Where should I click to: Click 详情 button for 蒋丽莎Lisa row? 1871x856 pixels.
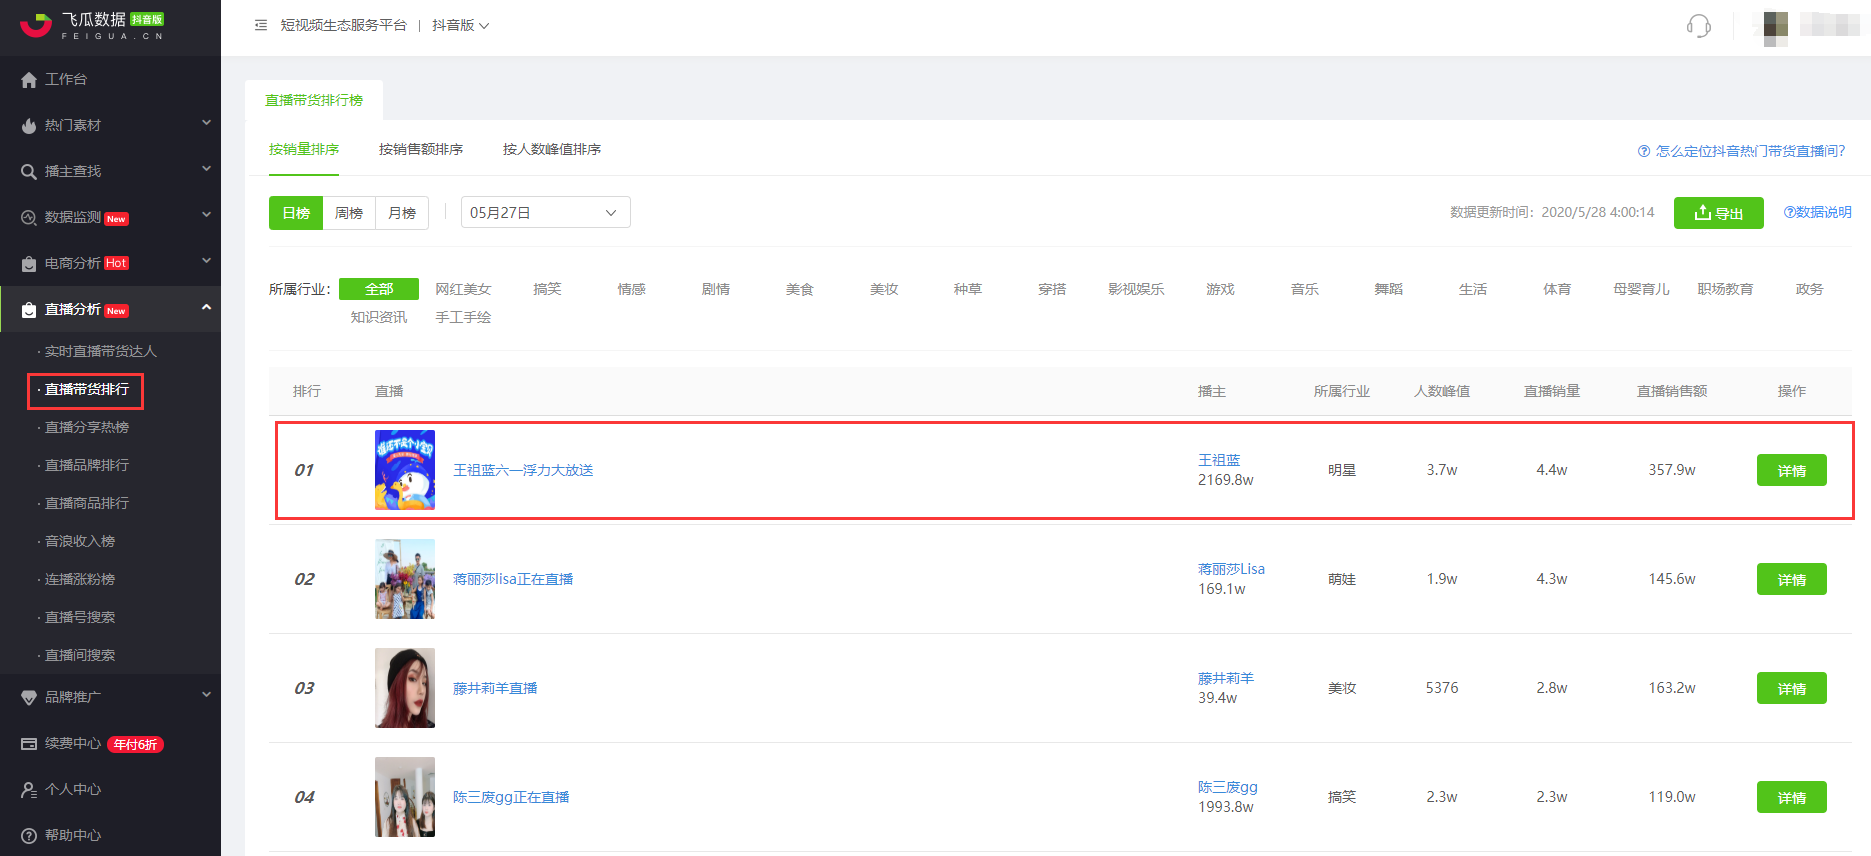(1791, 579)
